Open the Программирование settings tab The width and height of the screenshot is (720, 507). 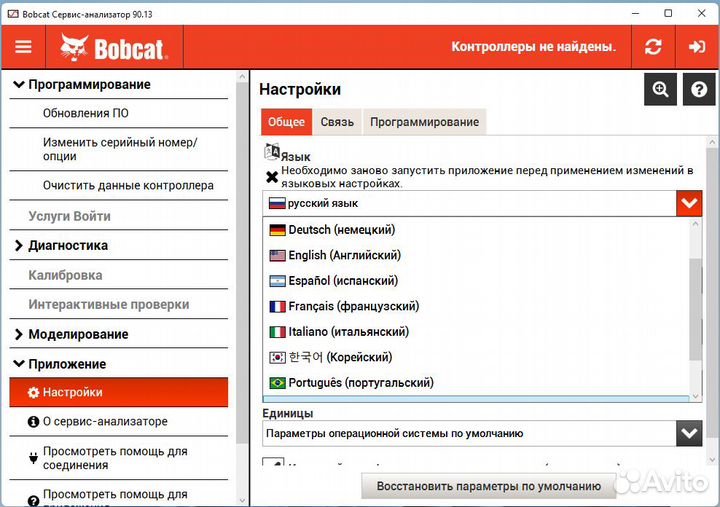coord(425,122)
